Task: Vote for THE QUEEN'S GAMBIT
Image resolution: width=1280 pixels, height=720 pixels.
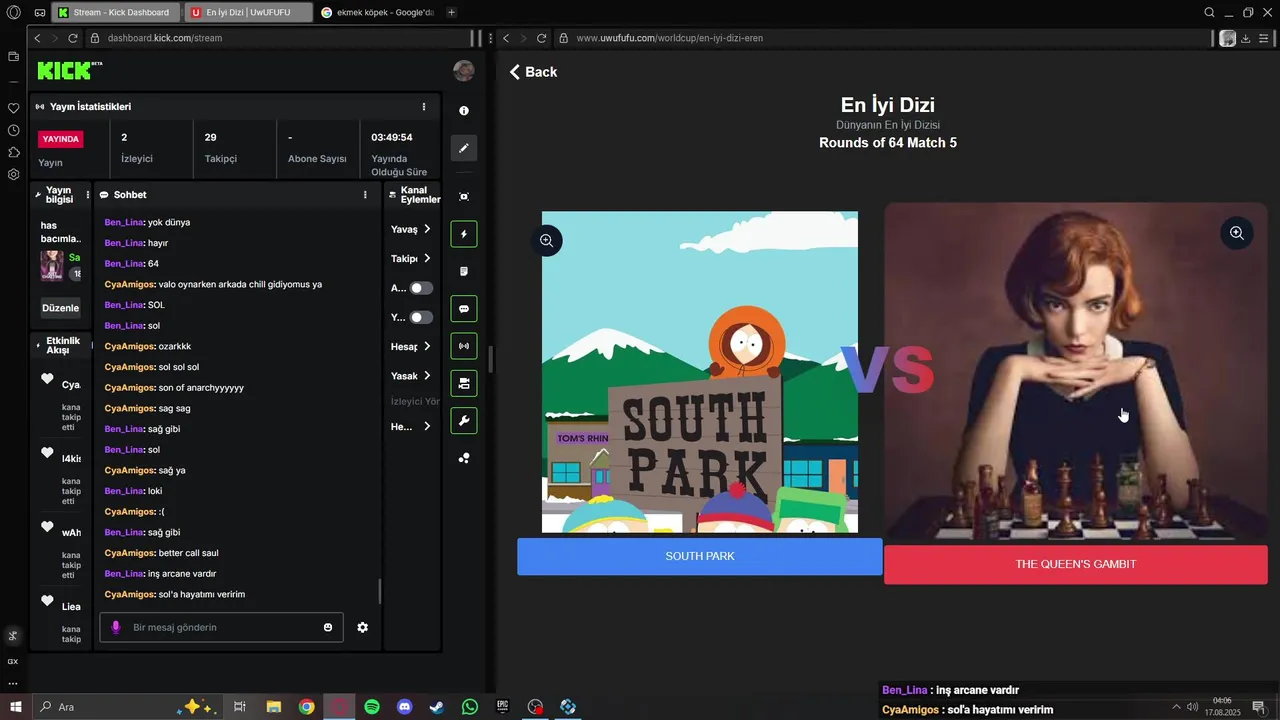Action: pyautogui.click(x=1076, y=564)
